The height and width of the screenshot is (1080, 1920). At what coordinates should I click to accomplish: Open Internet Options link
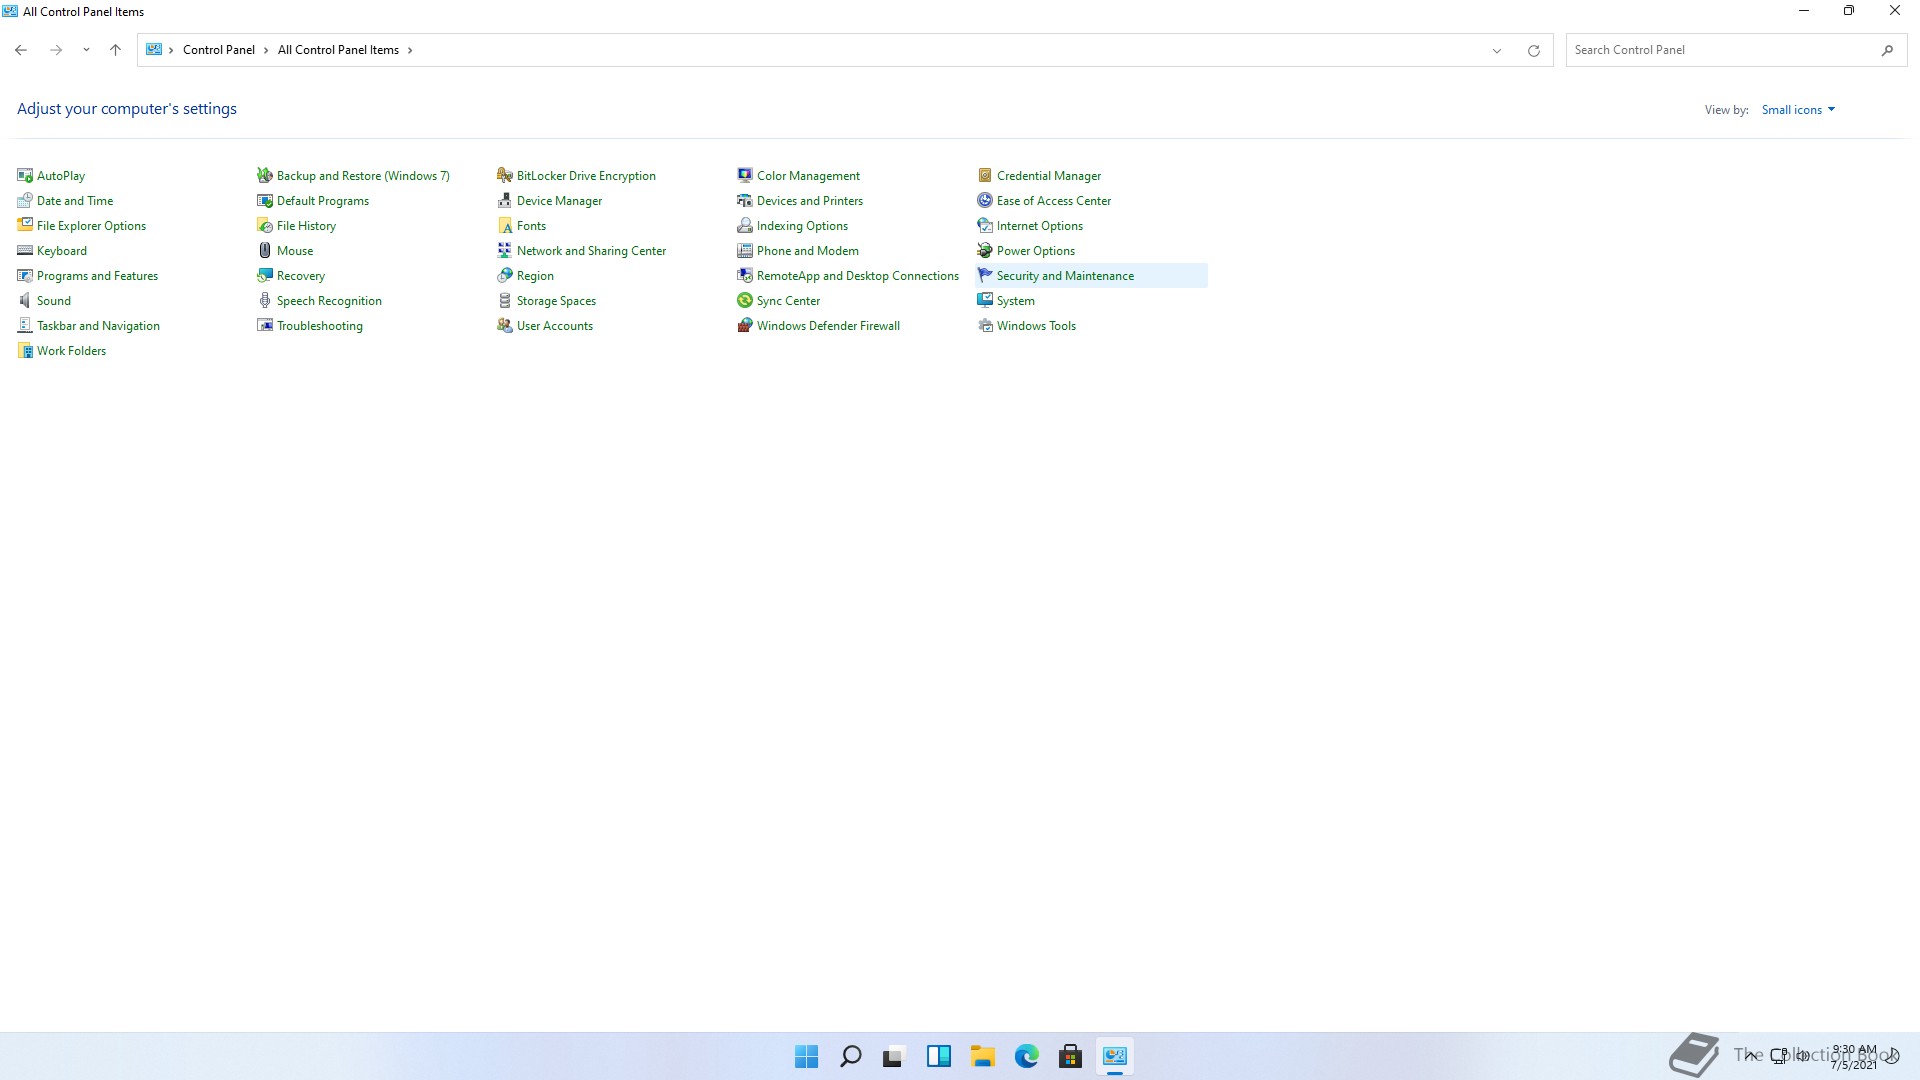point(1040,226)
